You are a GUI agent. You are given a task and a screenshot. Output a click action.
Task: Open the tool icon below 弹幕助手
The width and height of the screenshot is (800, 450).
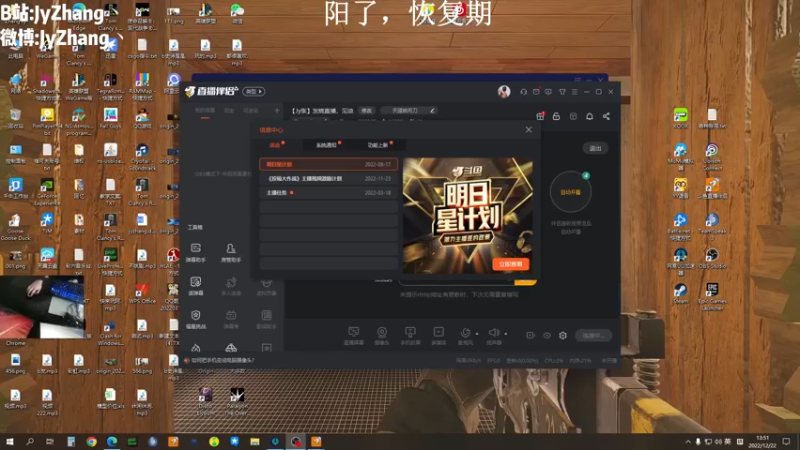[196, 286]
